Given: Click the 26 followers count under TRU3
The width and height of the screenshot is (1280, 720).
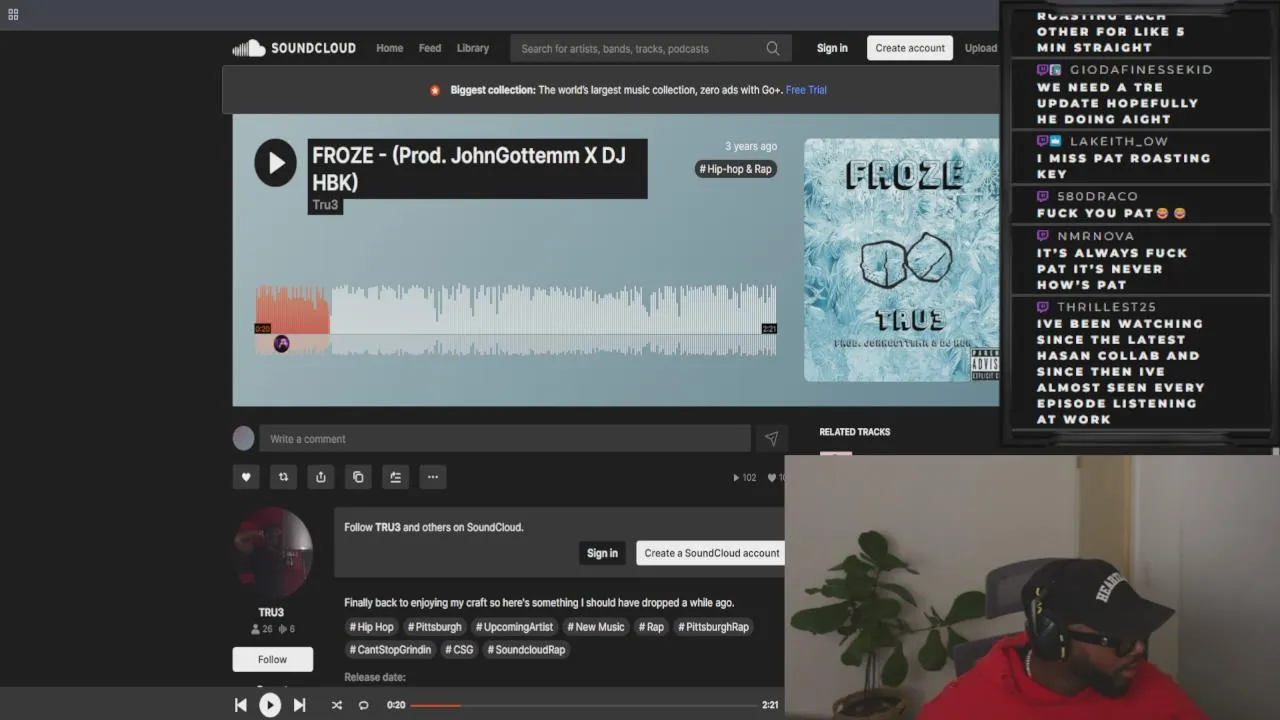Looking at the screenshot, I should point(262,629).
